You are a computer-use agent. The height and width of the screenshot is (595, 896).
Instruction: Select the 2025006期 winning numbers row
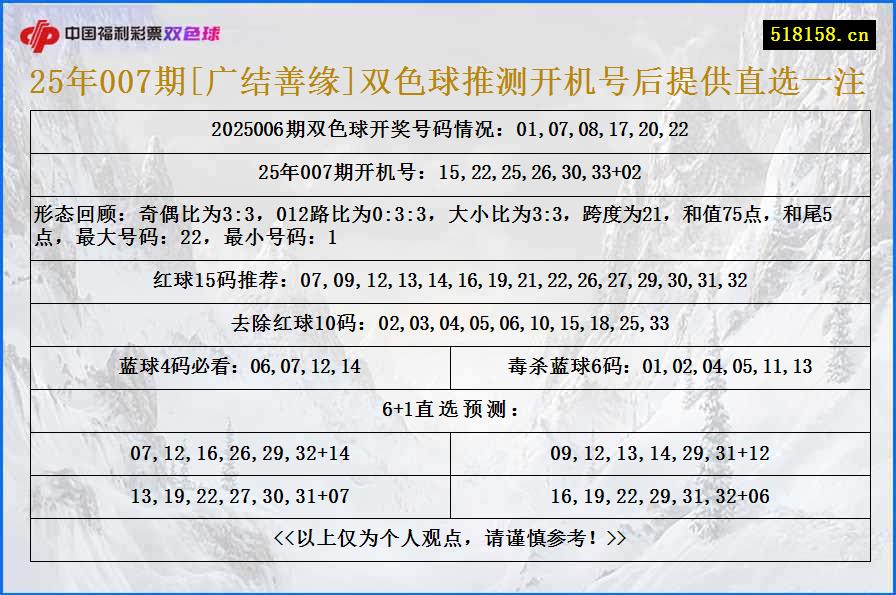448,128
